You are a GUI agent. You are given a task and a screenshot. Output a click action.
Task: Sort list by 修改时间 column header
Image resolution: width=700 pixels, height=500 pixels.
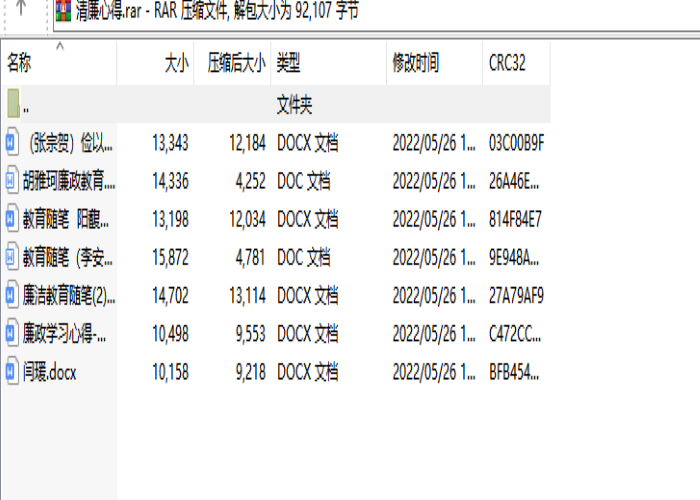point(414,64)
